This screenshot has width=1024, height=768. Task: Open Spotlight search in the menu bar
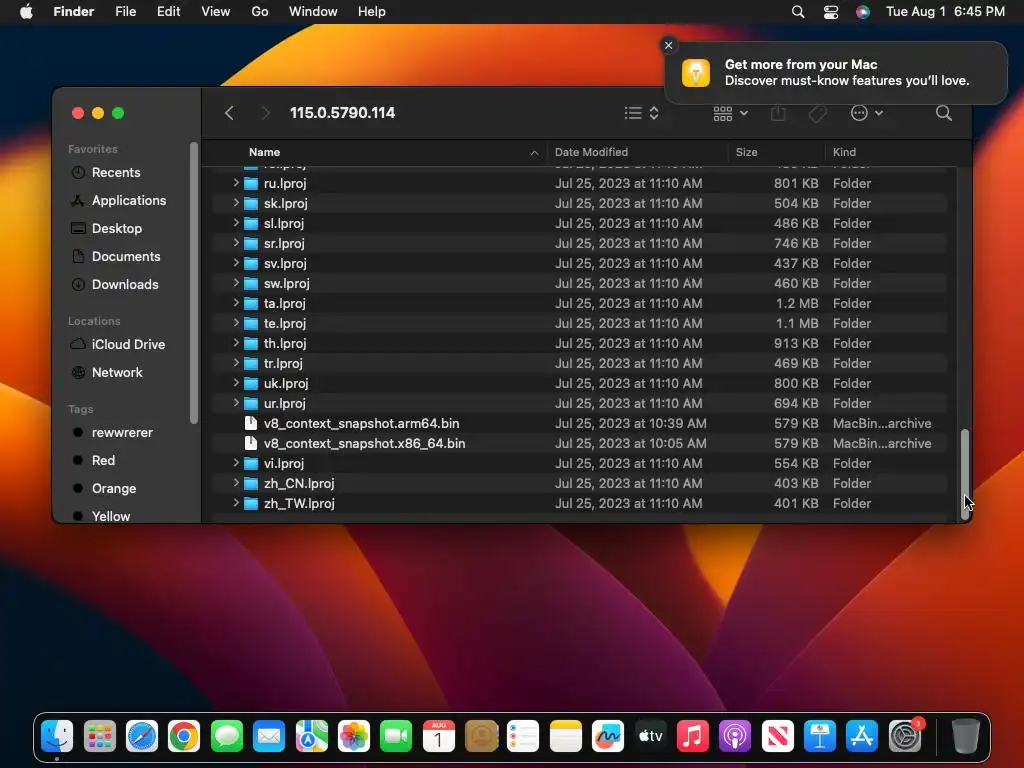coord(798,12)
